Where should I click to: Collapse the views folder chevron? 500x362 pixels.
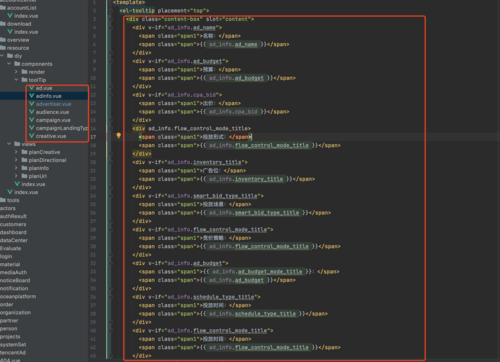point(9,144)
